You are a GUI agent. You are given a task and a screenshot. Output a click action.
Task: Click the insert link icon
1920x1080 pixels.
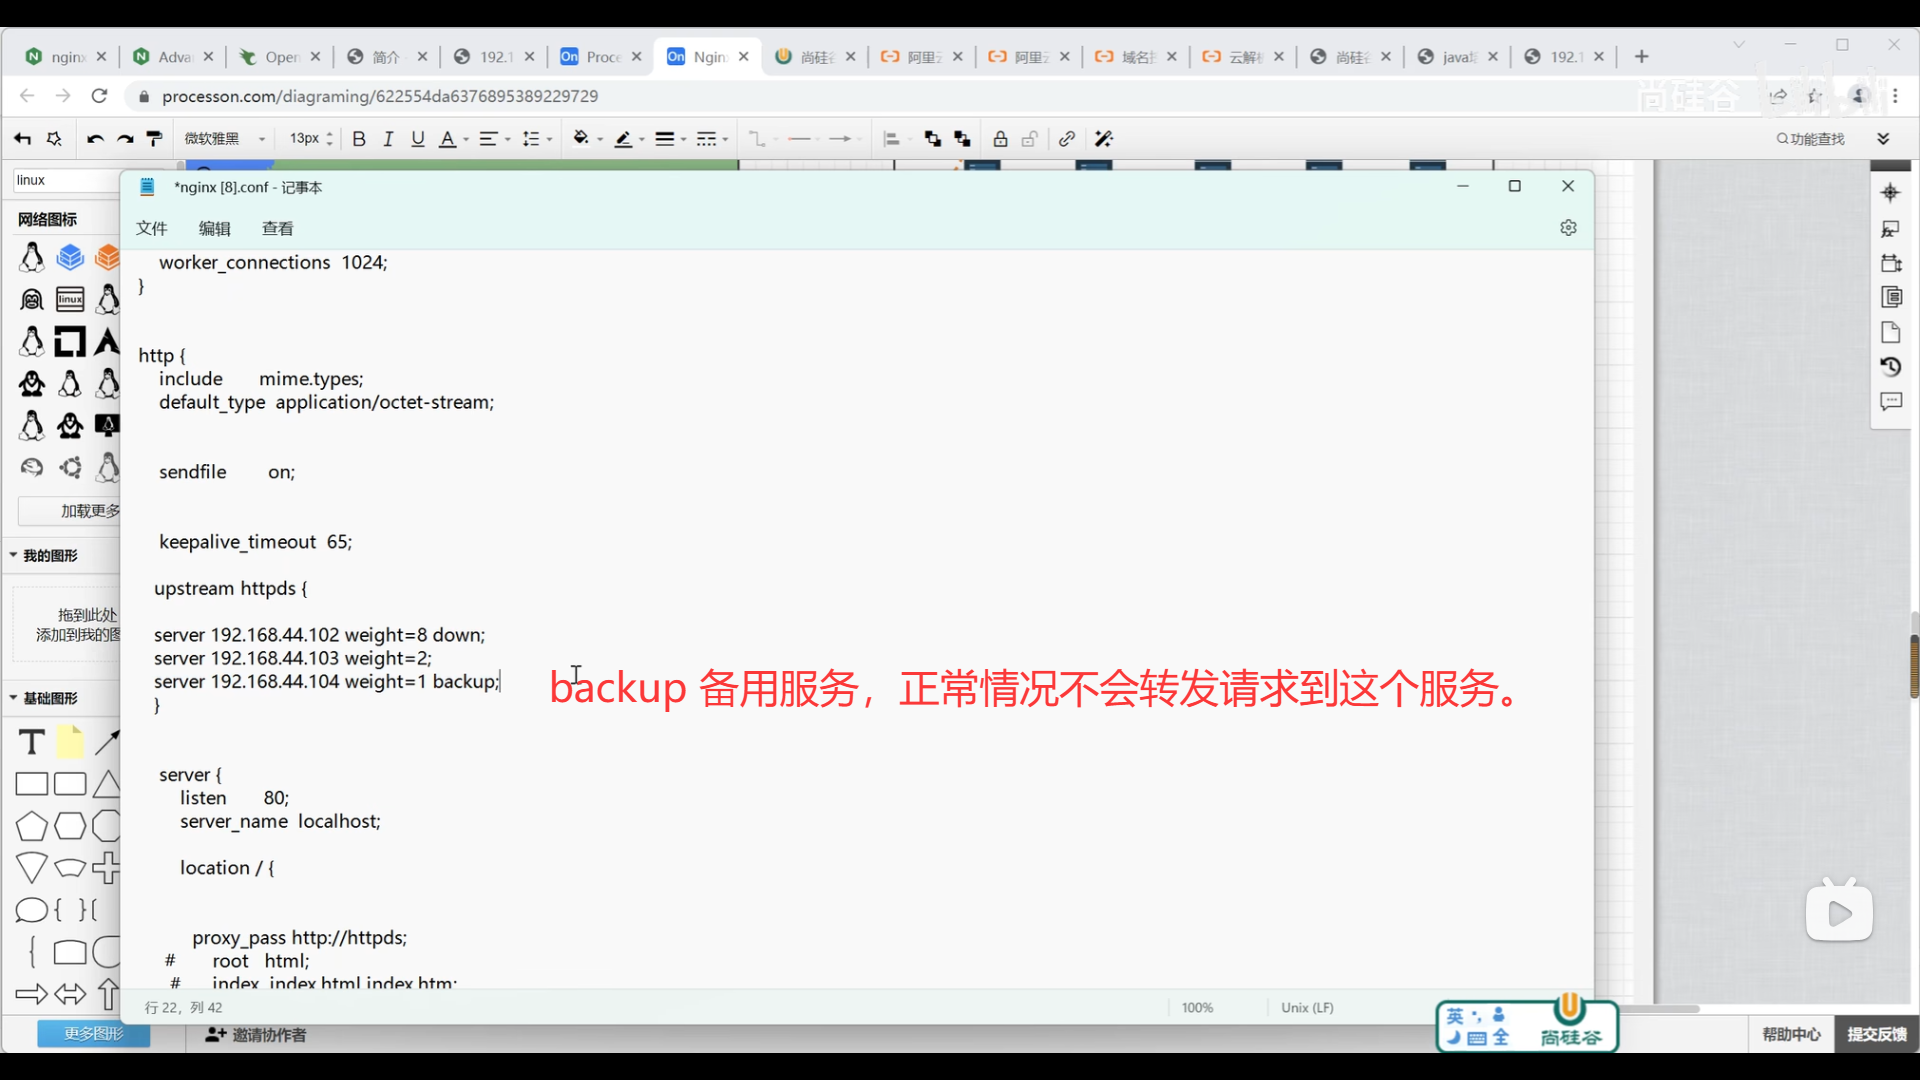coord(1067,139)
